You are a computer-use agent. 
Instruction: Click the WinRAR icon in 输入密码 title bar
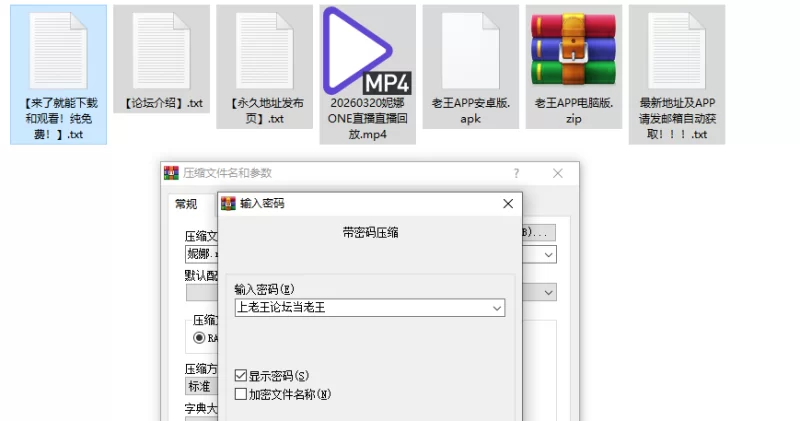click(229, 203)
